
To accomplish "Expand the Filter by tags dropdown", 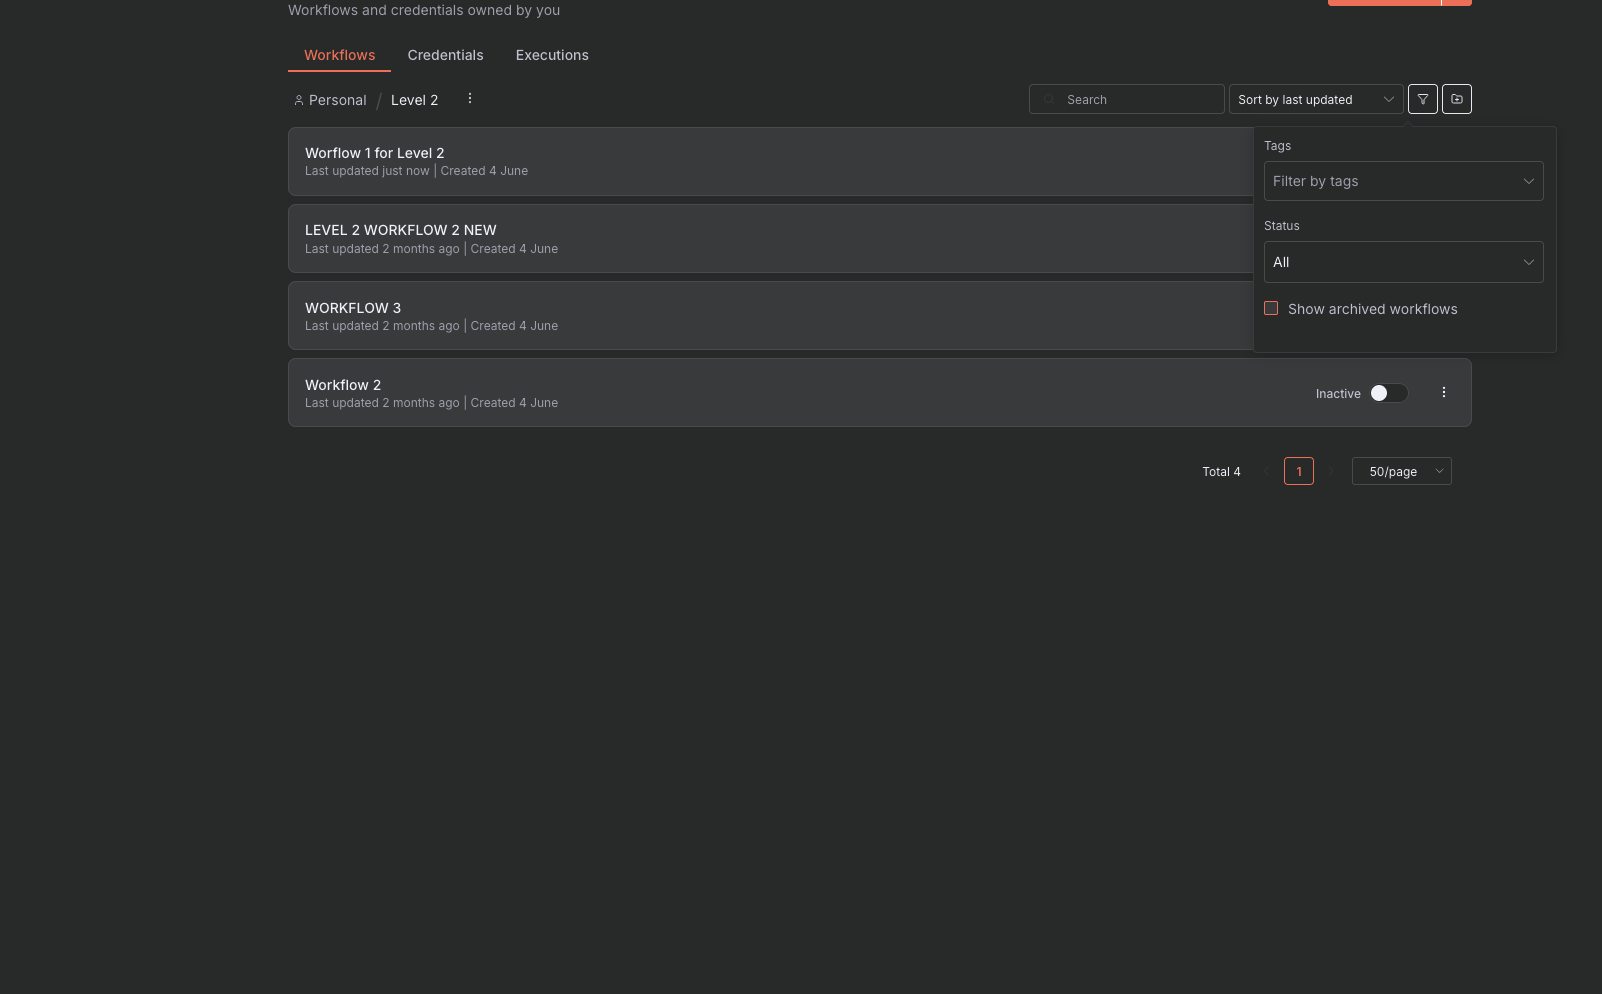I will pyautogui.click(x=1402, y=181).
